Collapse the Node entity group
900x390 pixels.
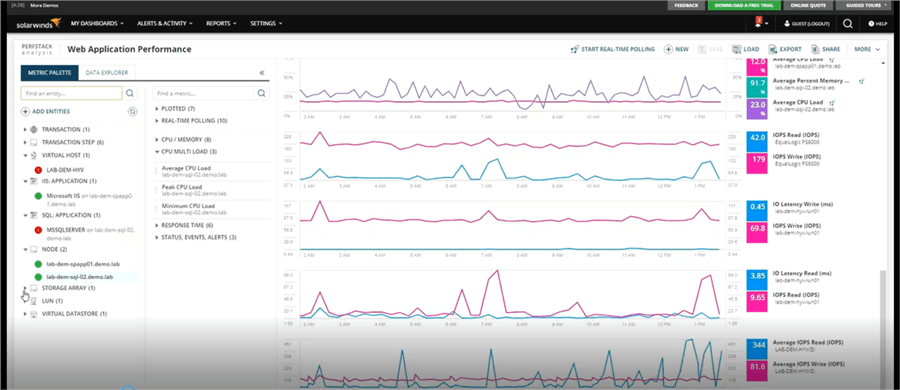25,250
